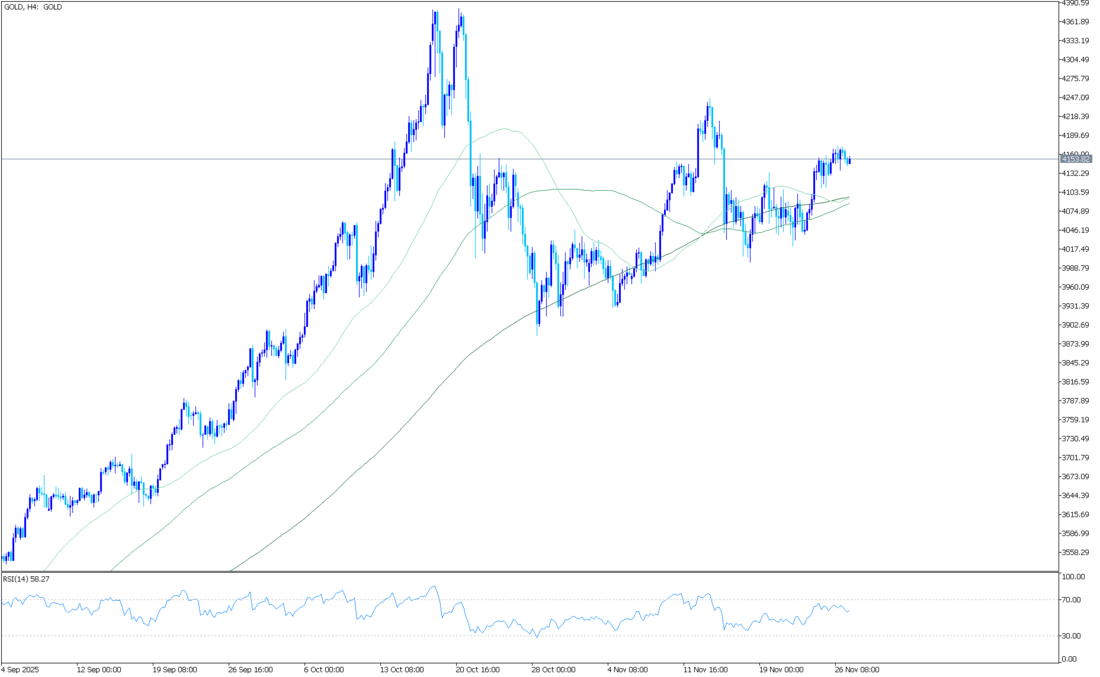The width and height of the screenshot is (1100, 677).
Task: Click the separator between price chart and RSI
Action: click(x=528, y=572)
